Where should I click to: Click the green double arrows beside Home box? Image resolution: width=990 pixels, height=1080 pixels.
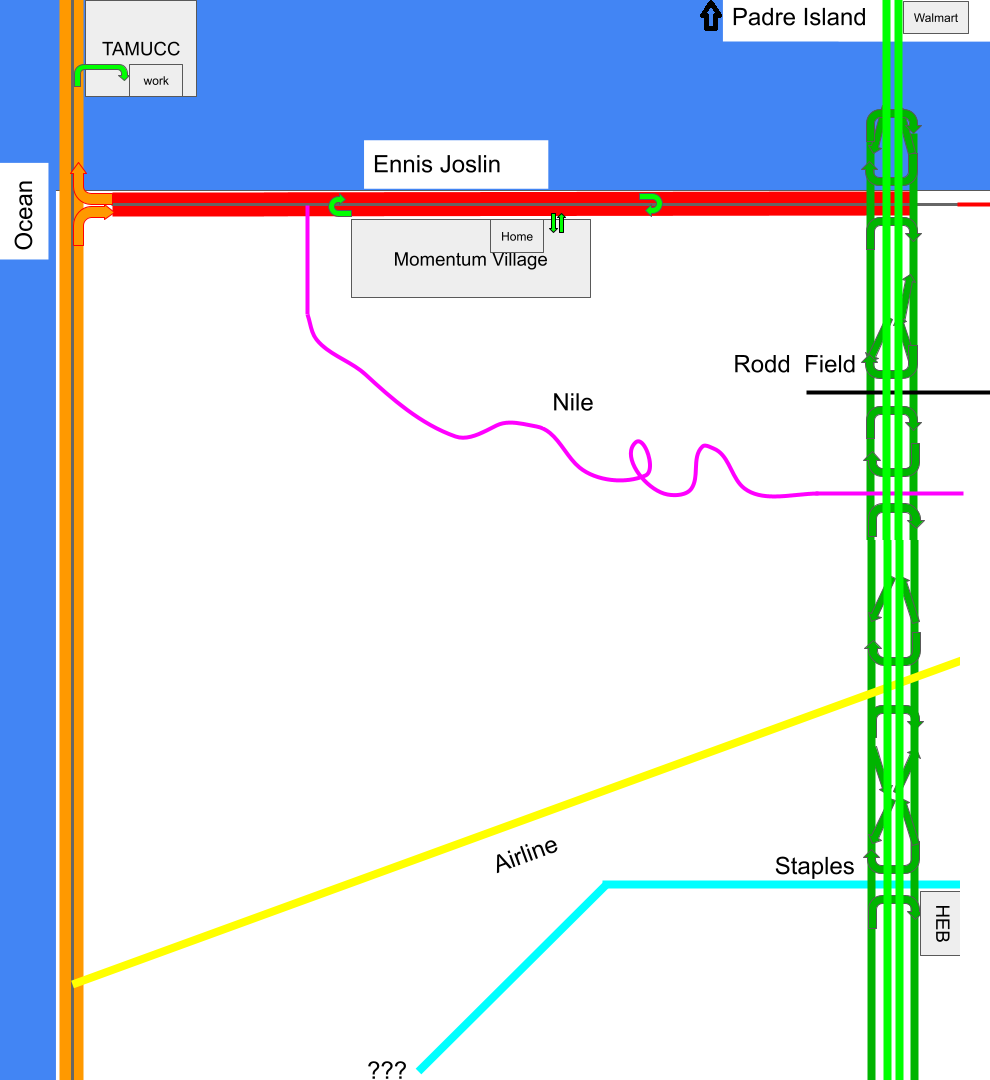coord(557,223)
